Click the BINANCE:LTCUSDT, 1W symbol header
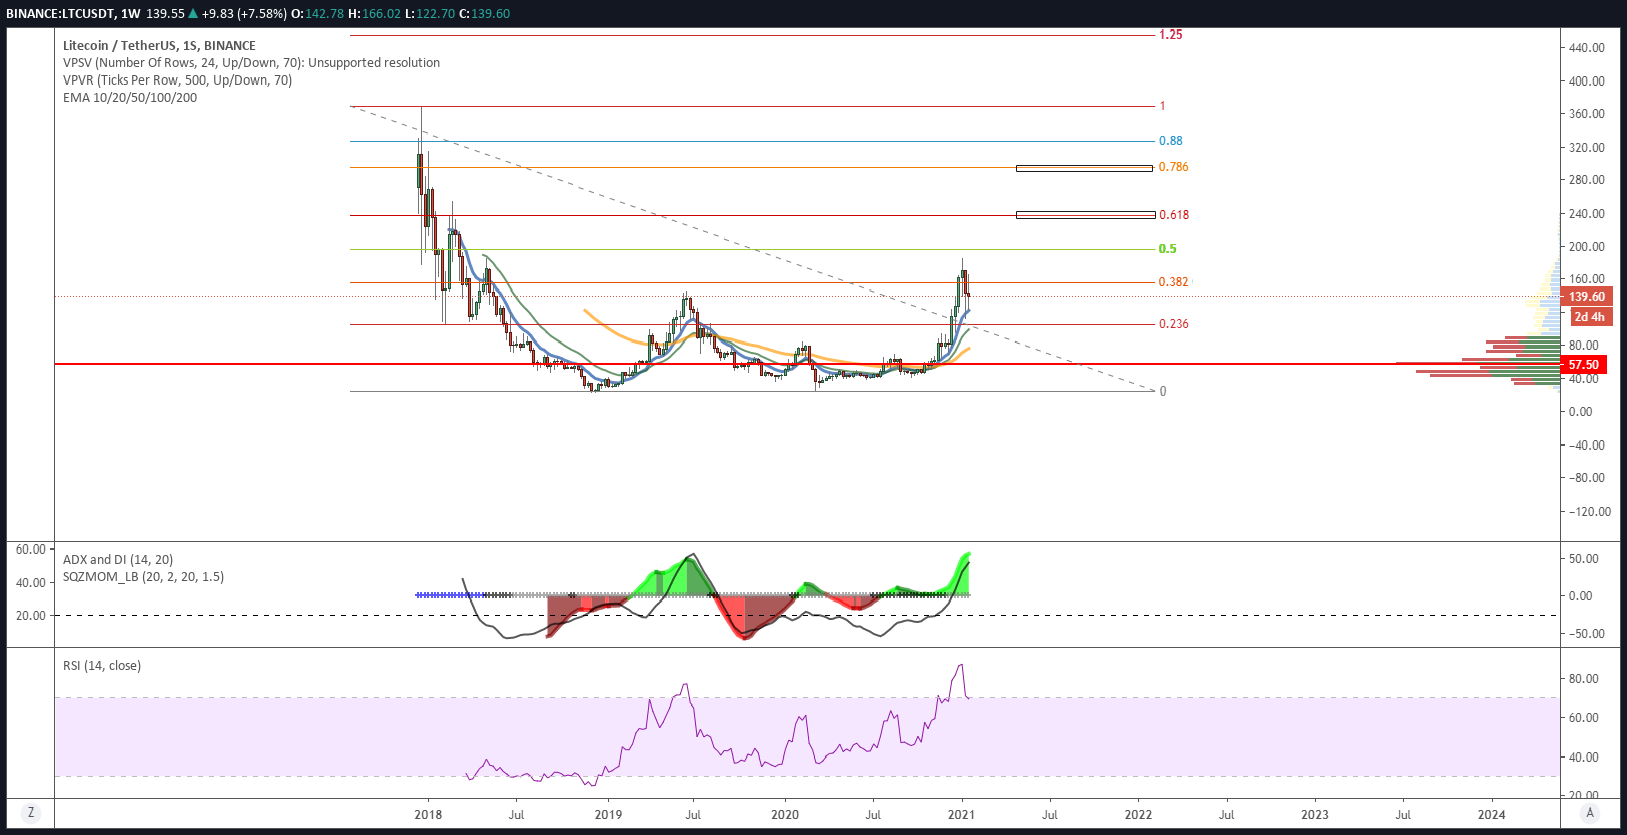 point(73,14)
